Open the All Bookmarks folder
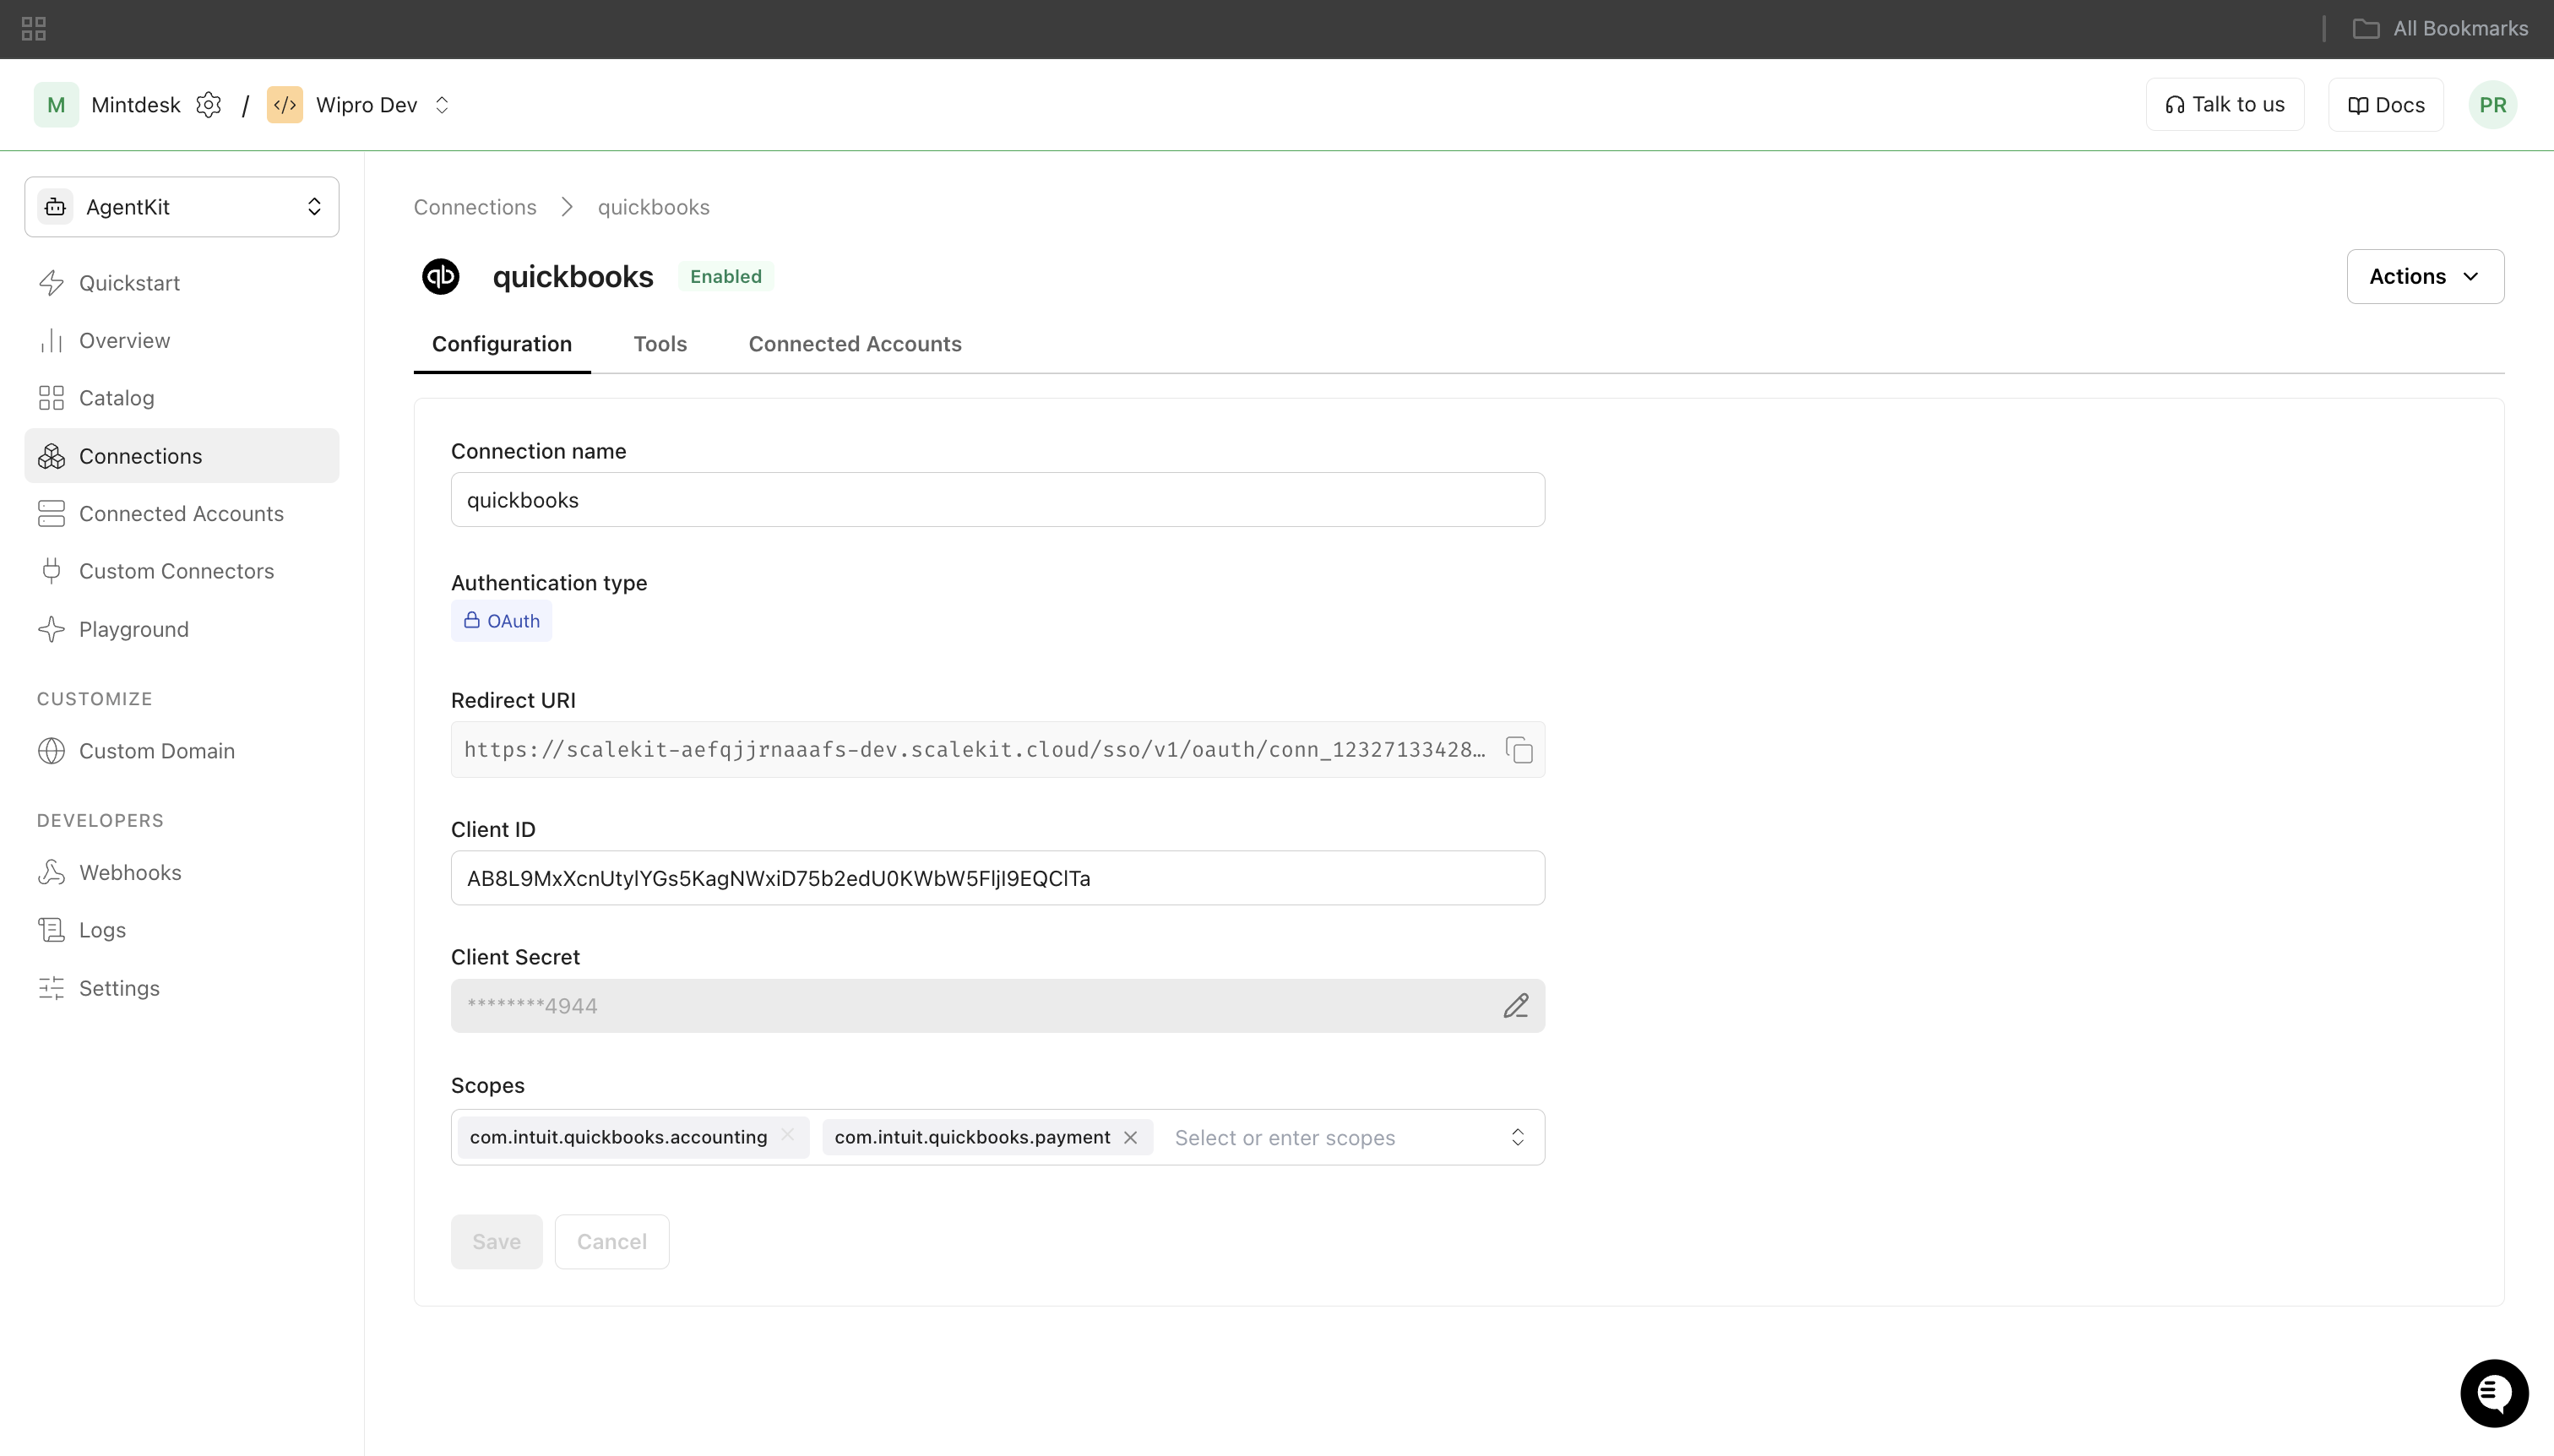The image size is (2554, 1456). pos(2440,29)
